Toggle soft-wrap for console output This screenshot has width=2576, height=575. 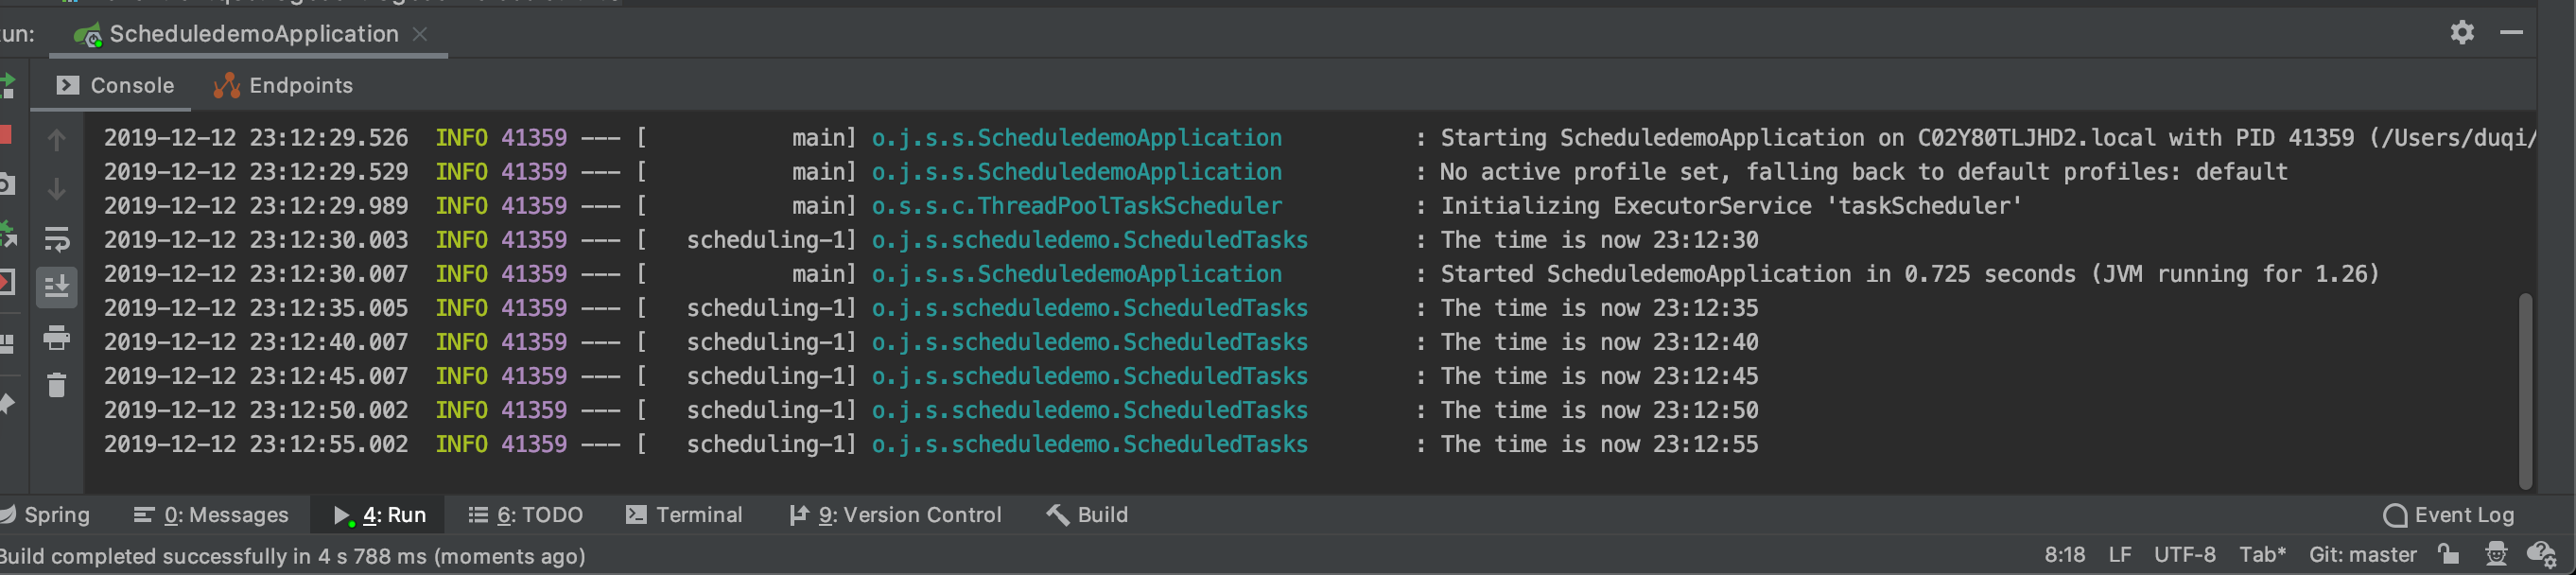tap(57, 239)
